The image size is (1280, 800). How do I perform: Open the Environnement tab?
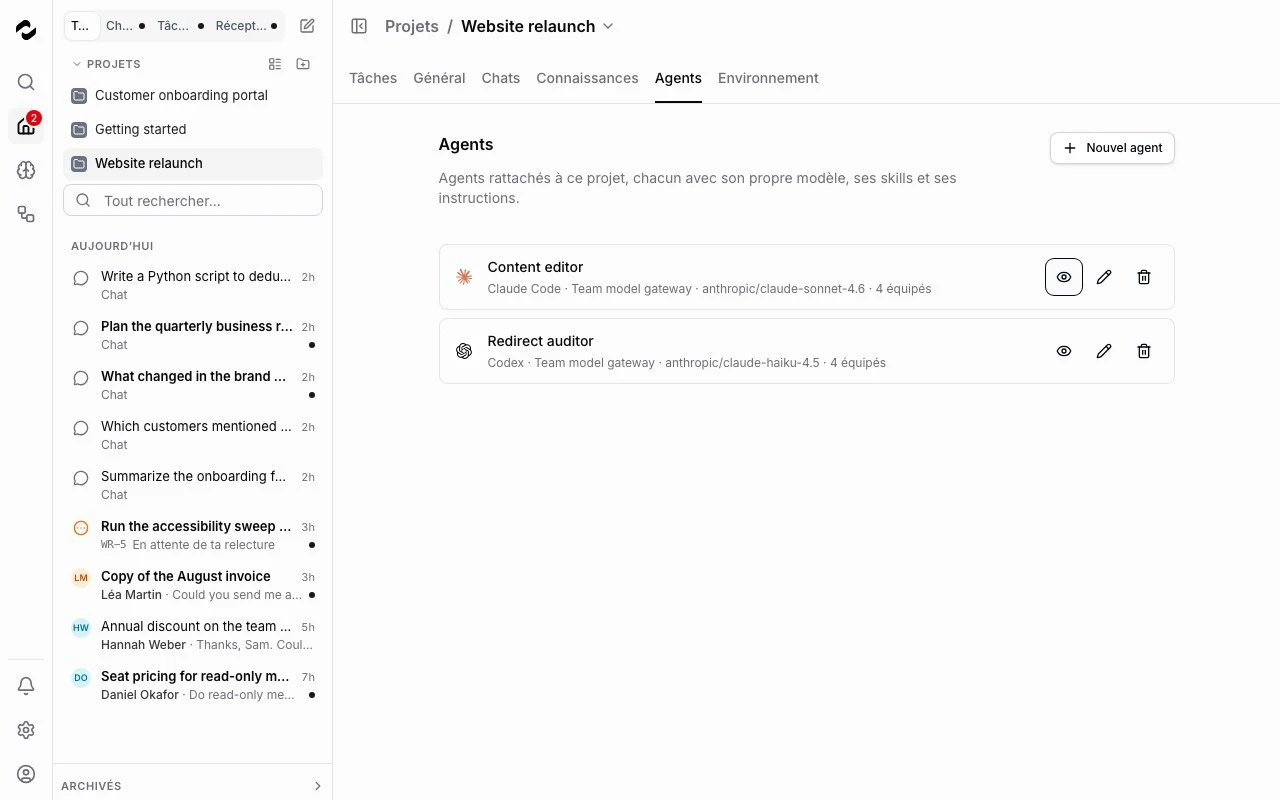(768, 78)
